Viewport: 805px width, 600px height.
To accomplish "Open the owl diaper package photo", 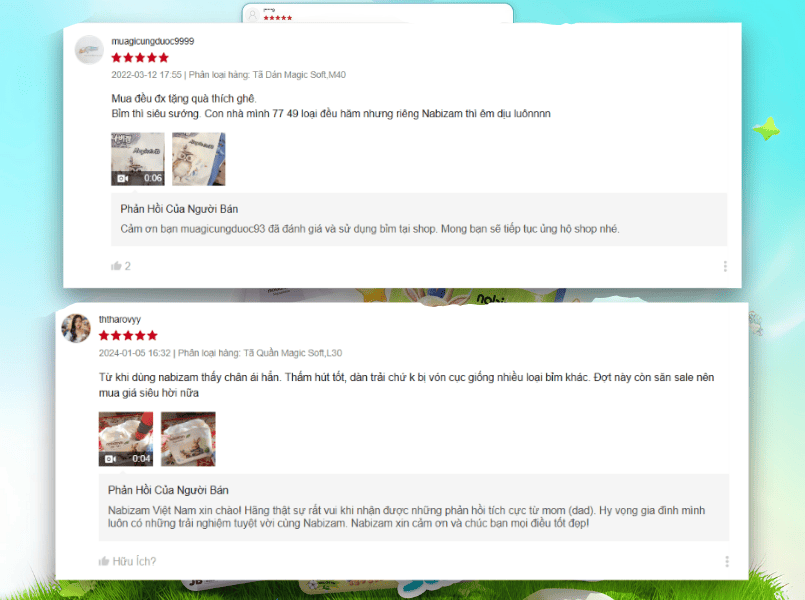I will [x=199, y=159].
